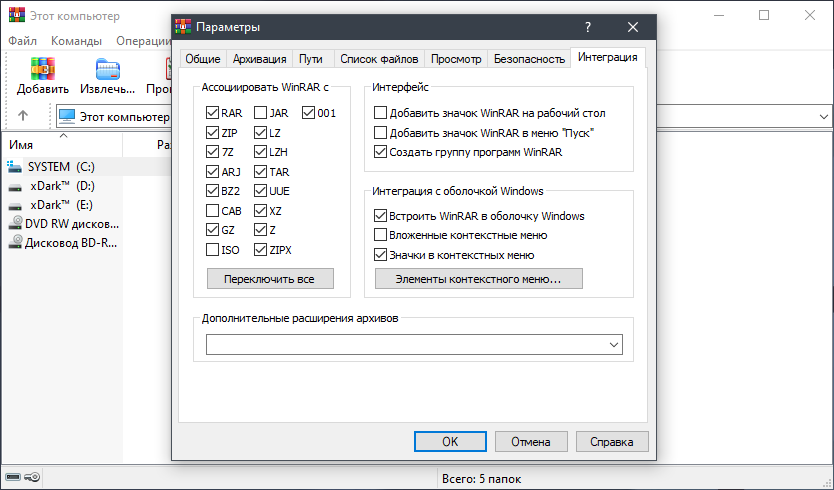The width and height of the screenshot is (834, 490).
Task: Toggle LZH association checkbox
Action: [x=260, y=152]
